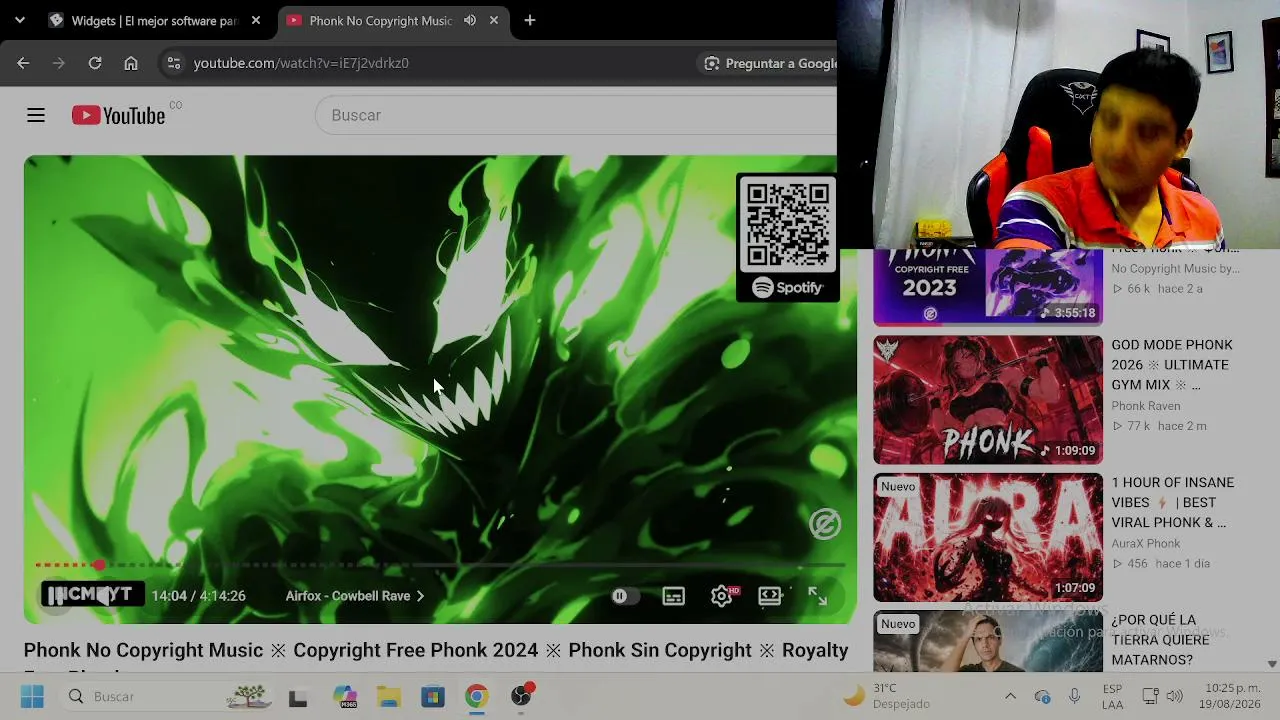The height and width of the screenshot is (720, 1280).
Task: Click the page scrollbar down arrow
Action: (x=1272, y=664)
